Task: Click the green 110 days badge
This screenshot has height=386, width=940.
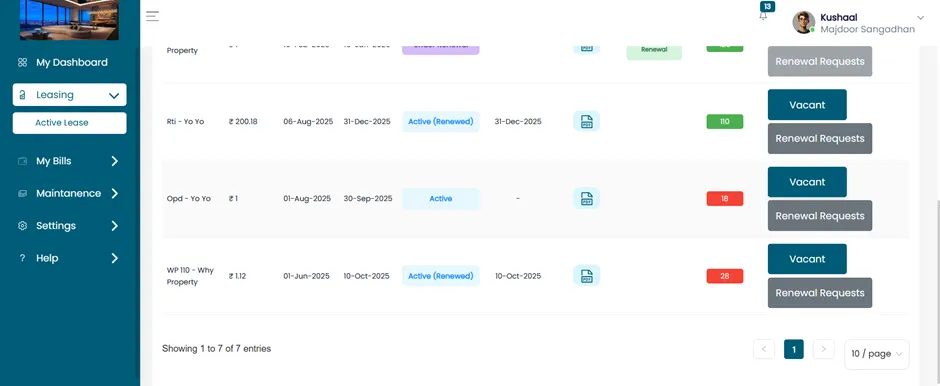Action: [x=725, y=122]
